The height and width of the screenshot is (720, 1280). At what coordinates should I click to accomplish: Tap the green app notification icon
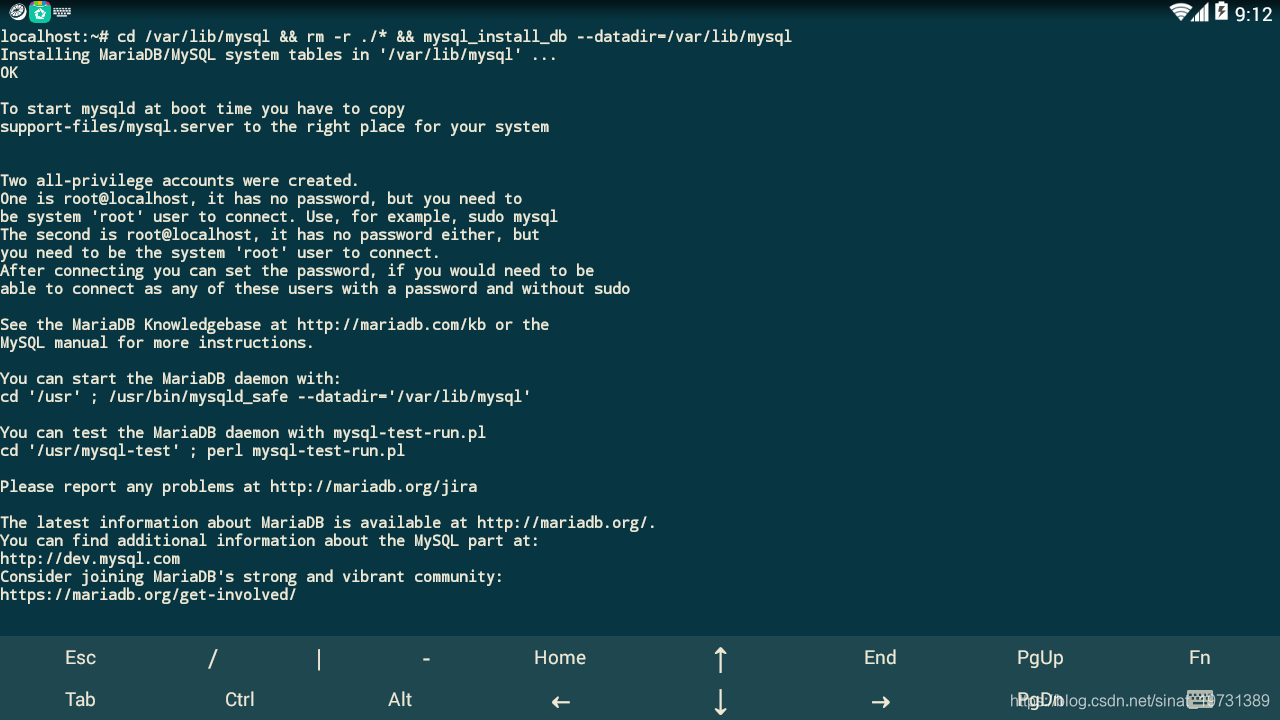click(x=40, y=12)
